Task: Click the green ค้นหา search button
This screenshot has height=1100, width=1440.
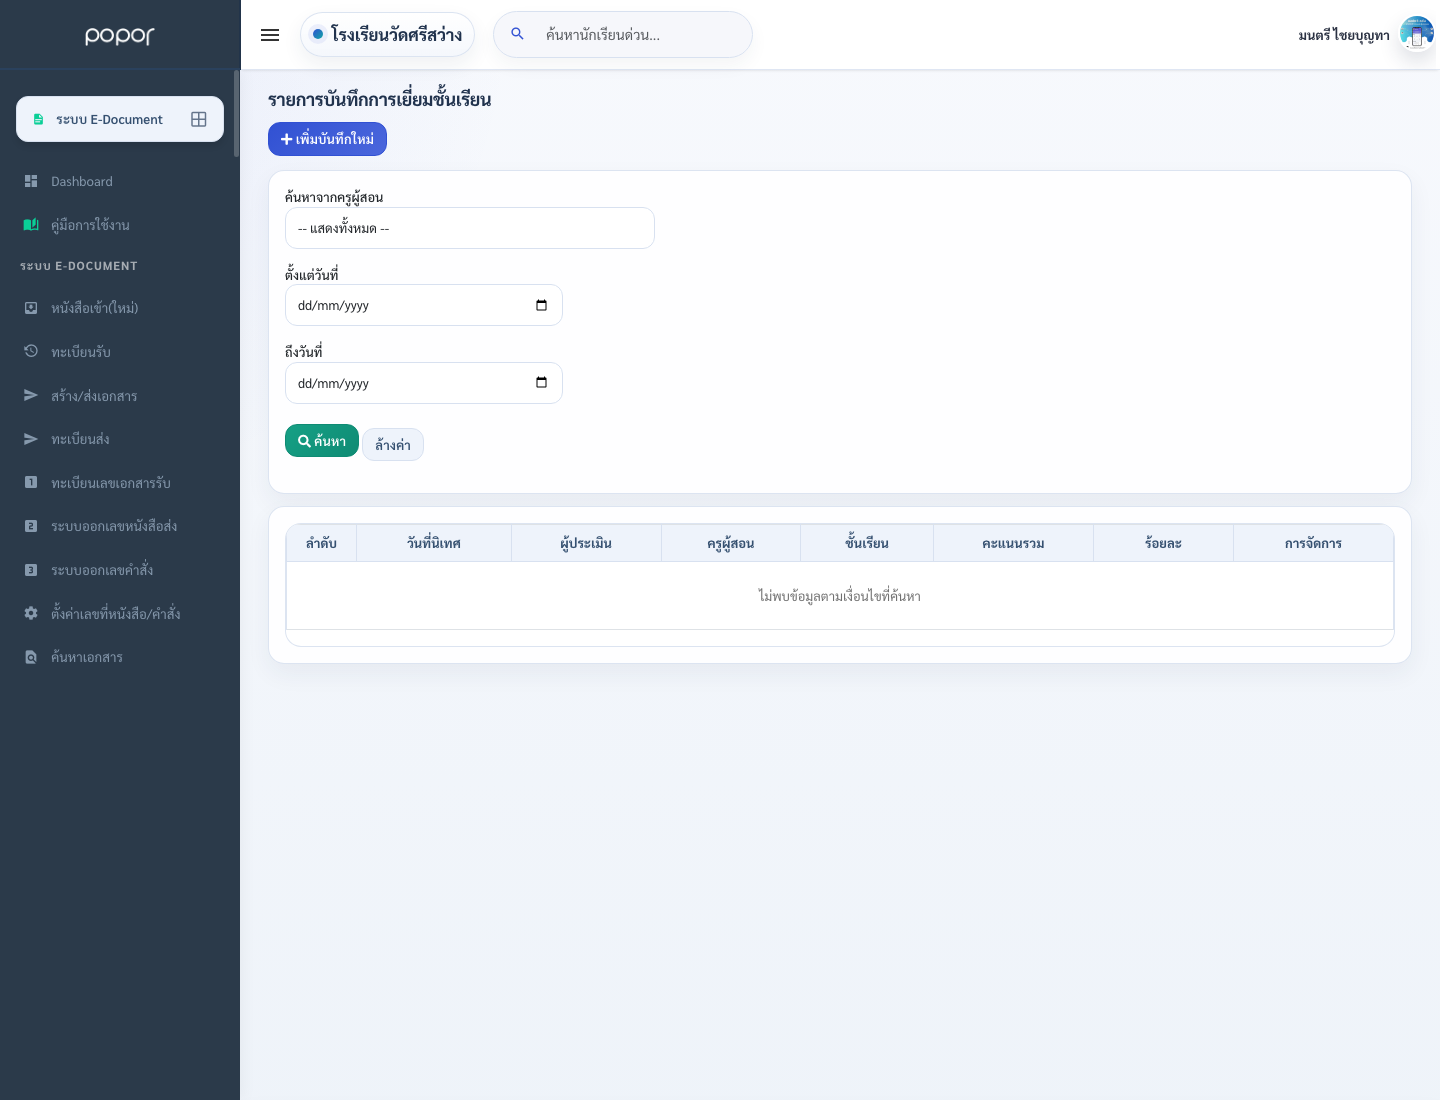Action: tap(322, 441)
